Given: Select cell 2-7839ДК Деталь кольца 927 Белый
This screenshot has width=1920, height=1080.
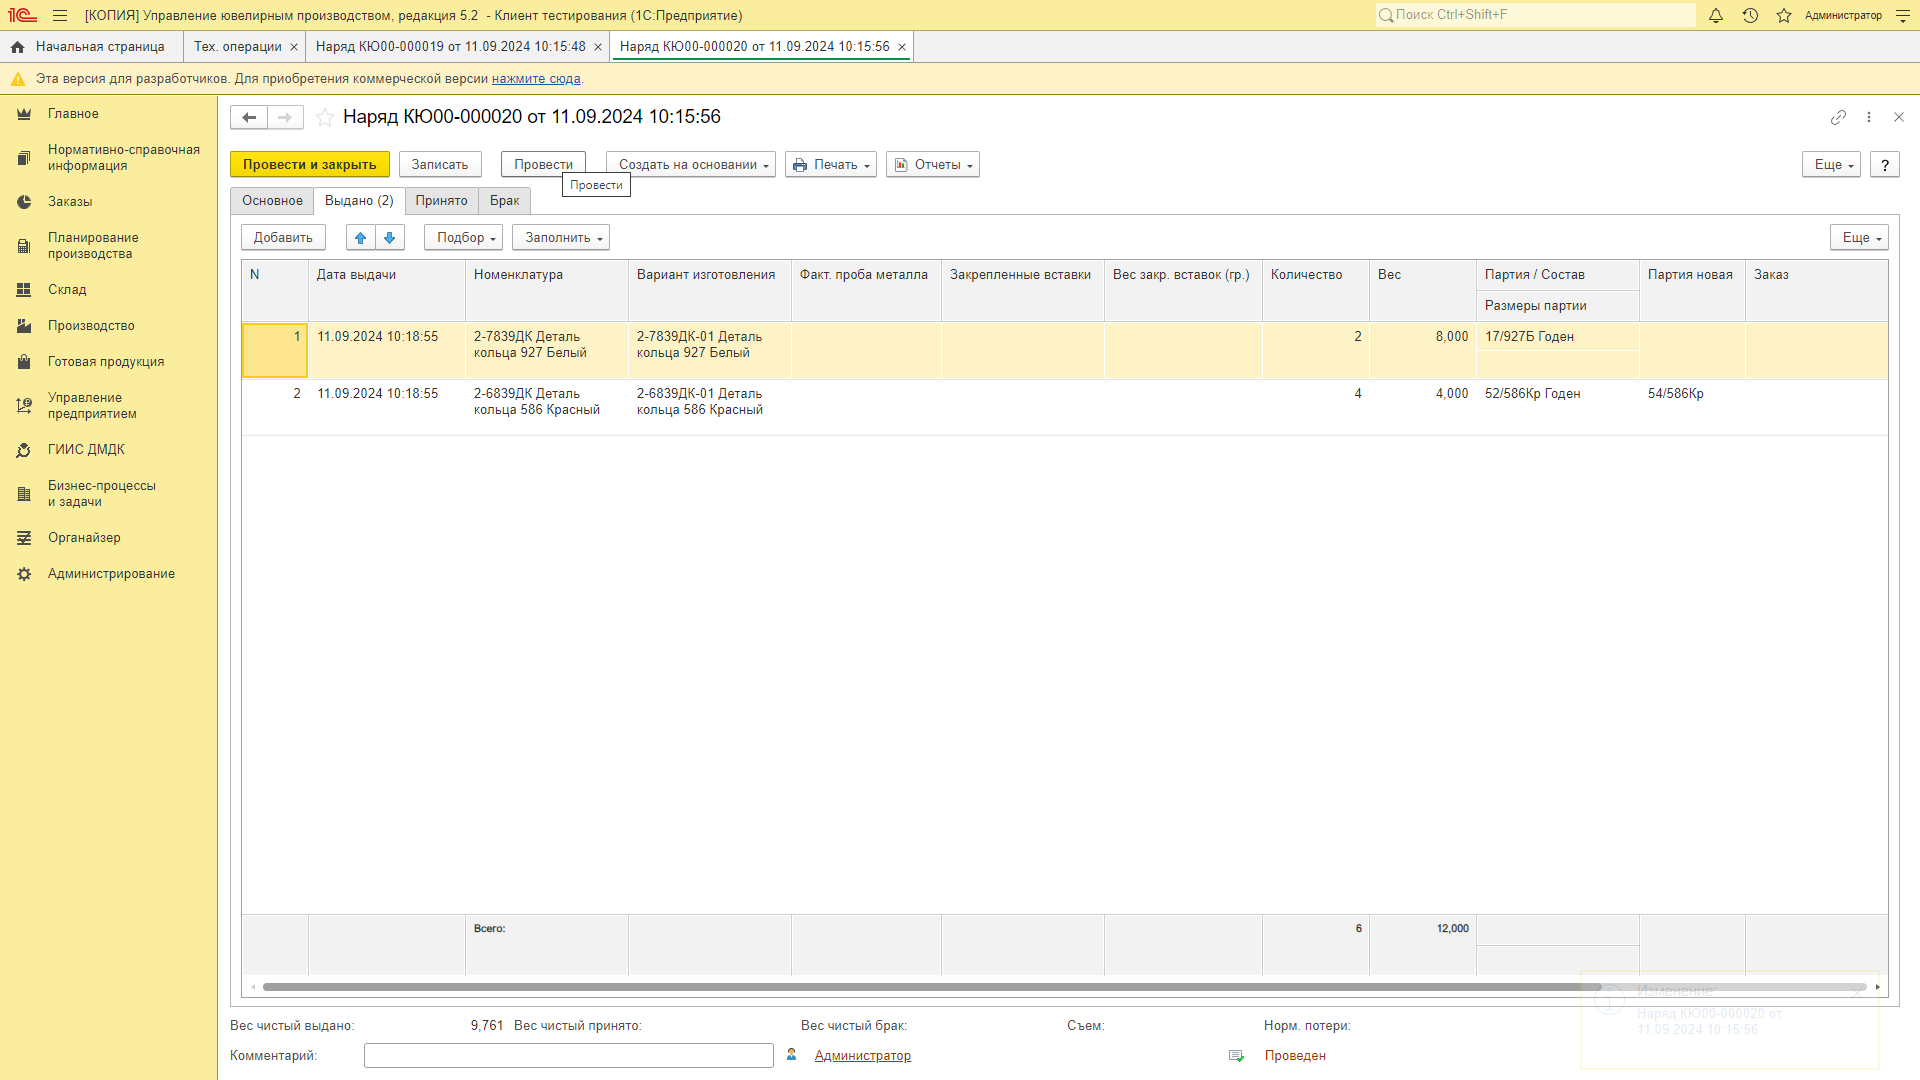Looking at the screenshot, I should [x=546, y=350].
